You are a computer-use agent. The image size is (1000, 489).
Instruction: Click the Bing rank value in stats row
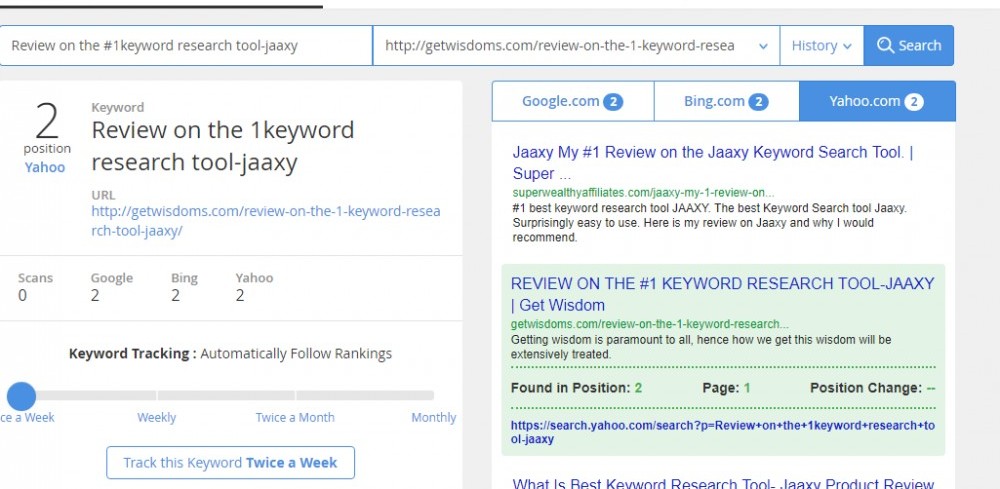[x=175, y=295]
